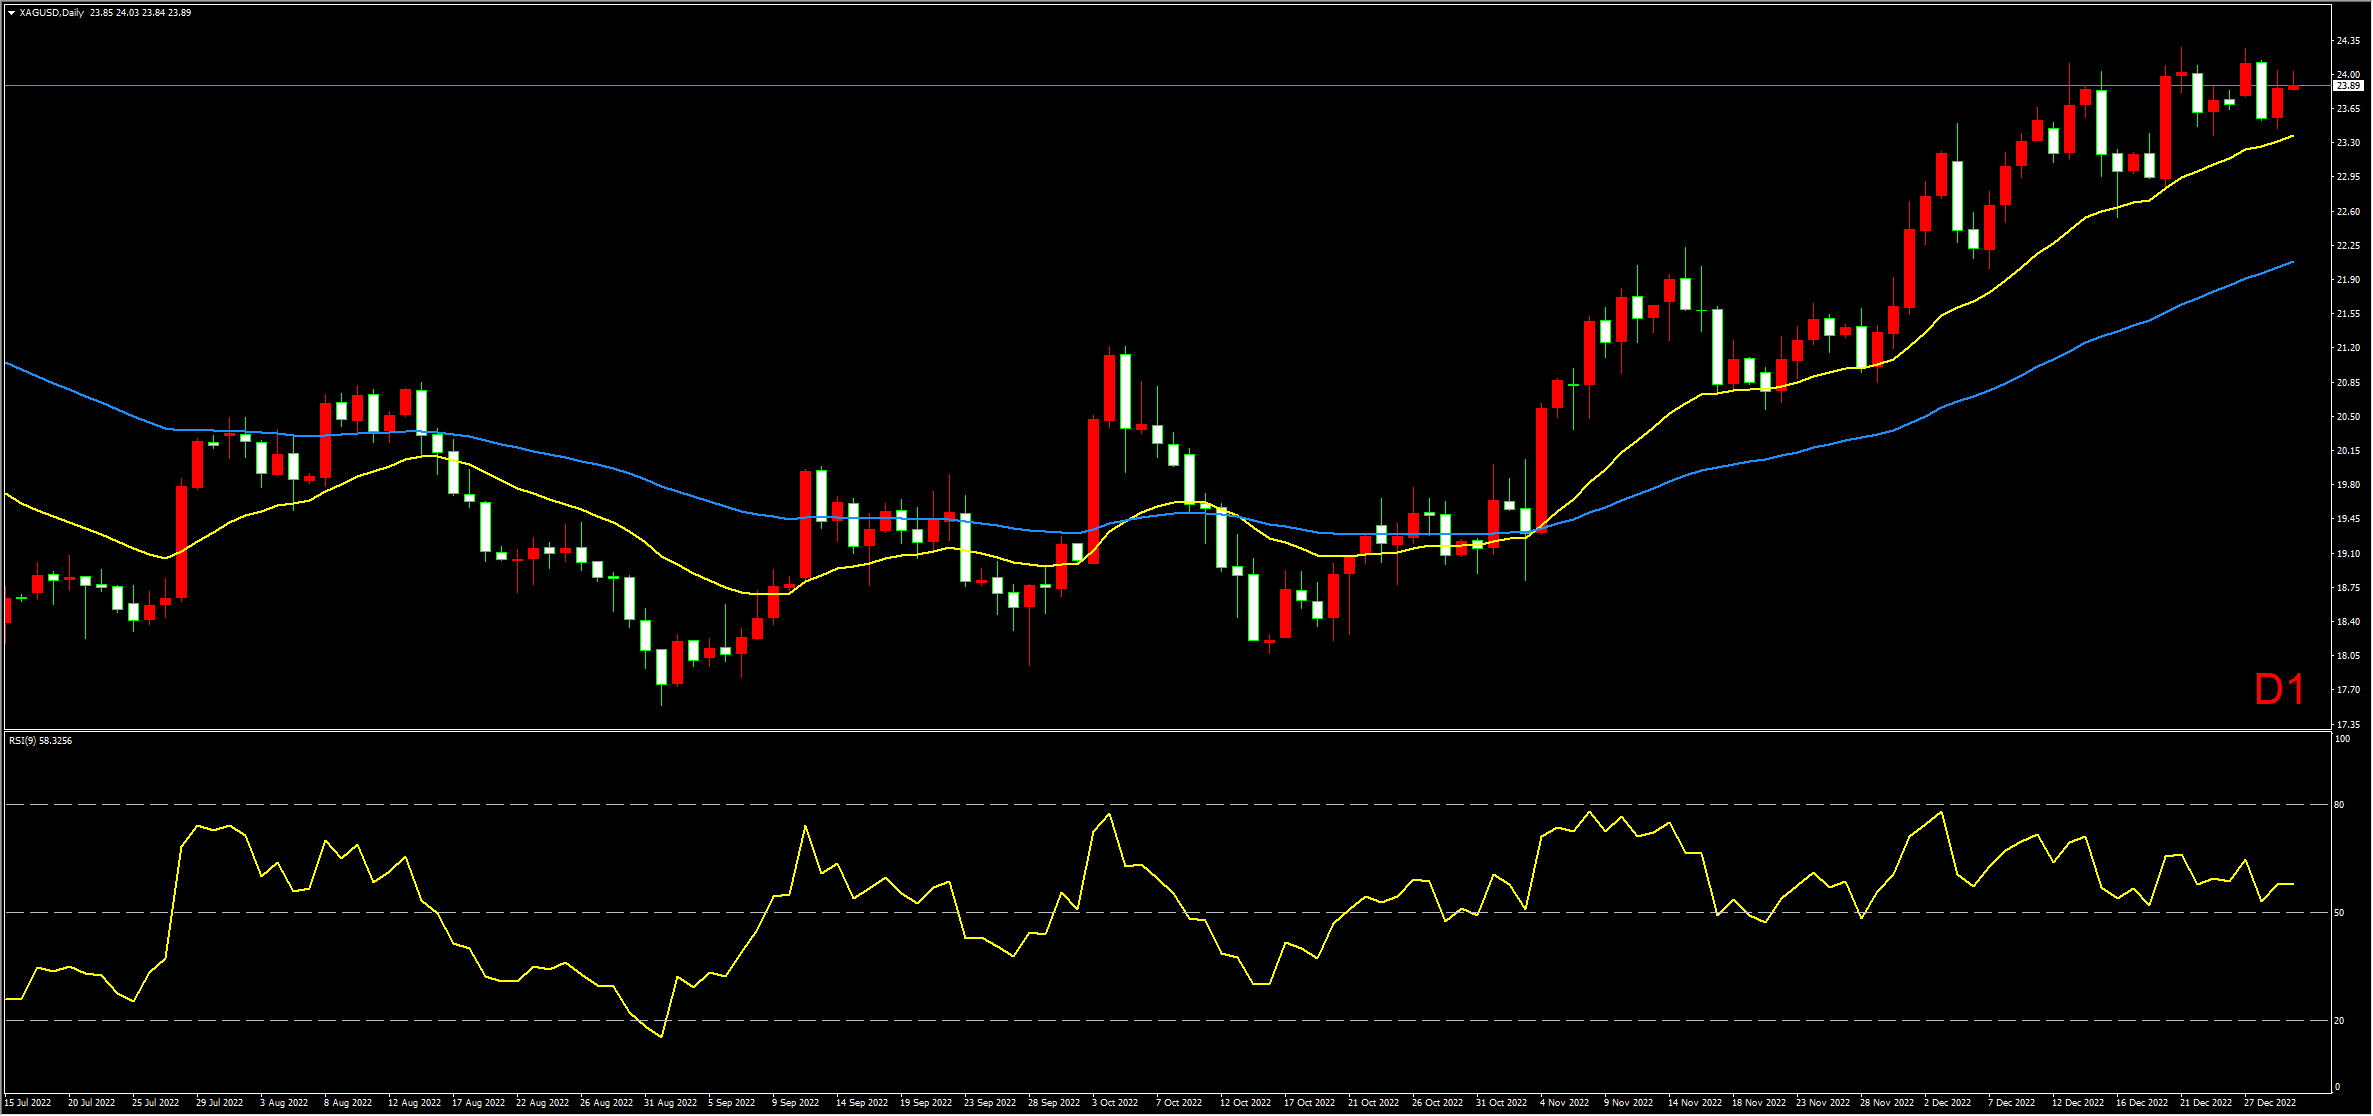
Task: Click the 19.10 price level value
Action: 2347,554
